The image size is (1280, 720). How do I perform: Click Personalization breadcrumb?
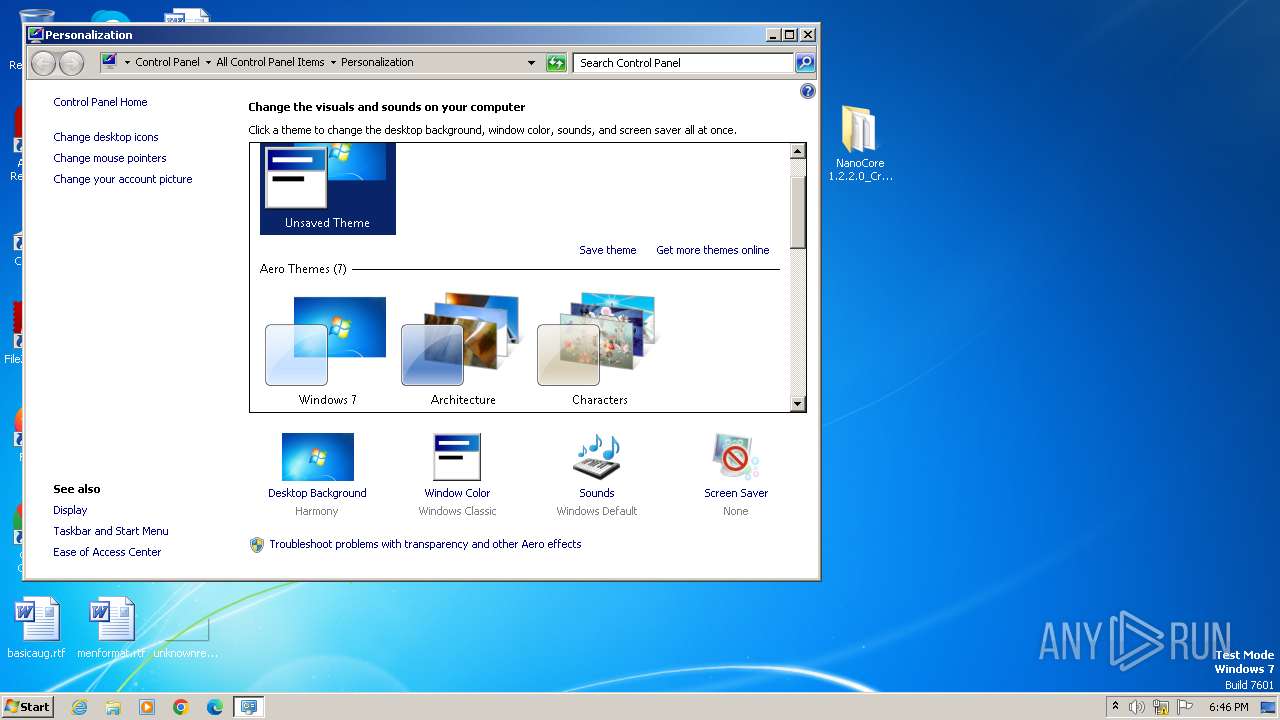coord(377,62)
